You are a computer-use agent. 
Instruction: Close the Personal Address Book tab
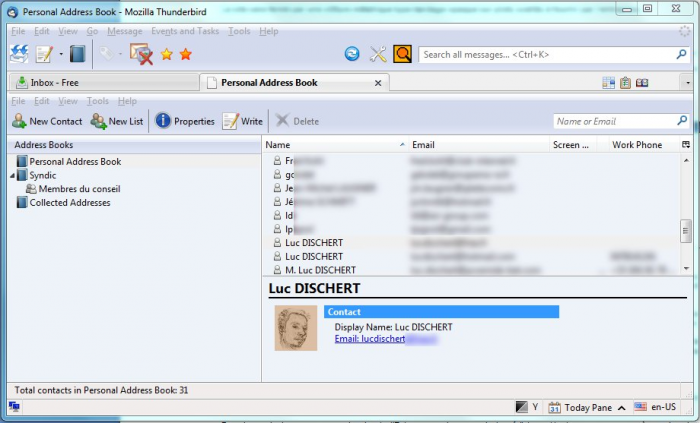378,83
